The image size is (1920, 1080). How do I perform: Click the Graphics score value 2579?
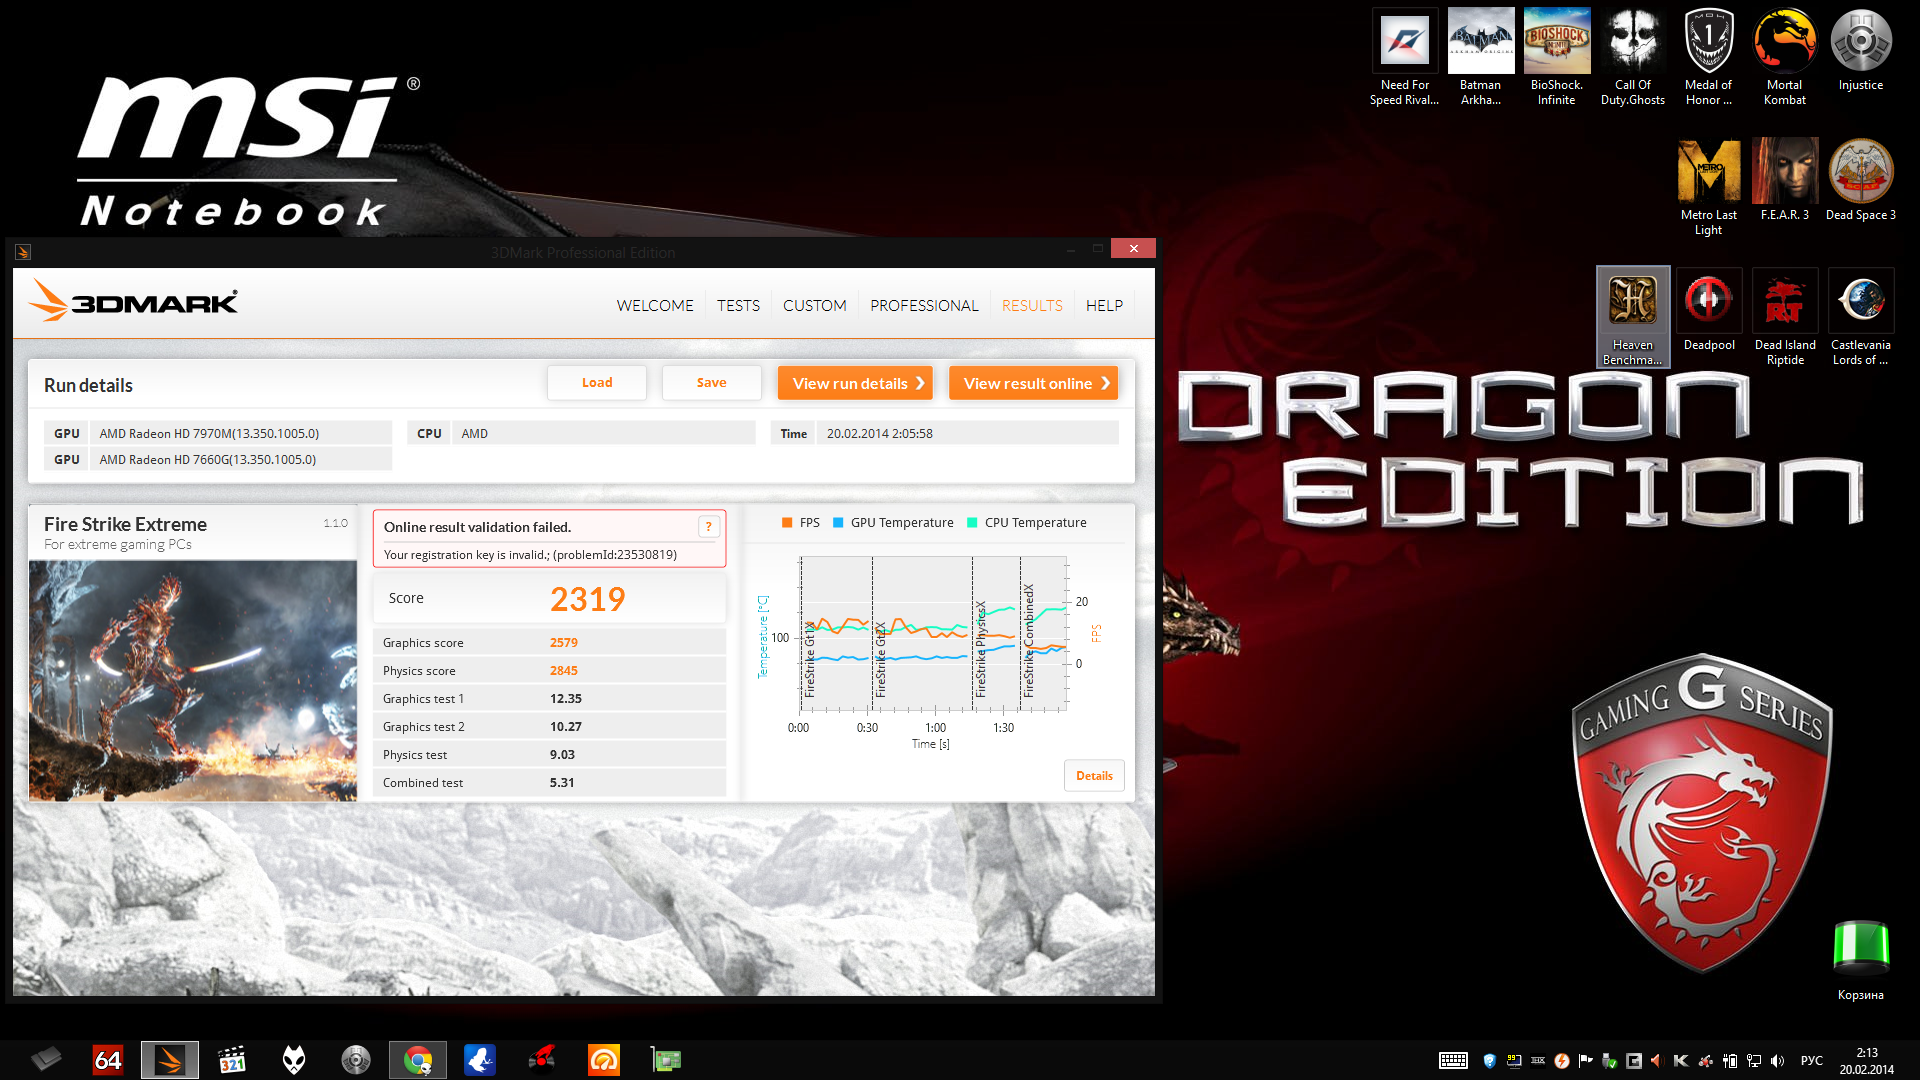point(563,643)
